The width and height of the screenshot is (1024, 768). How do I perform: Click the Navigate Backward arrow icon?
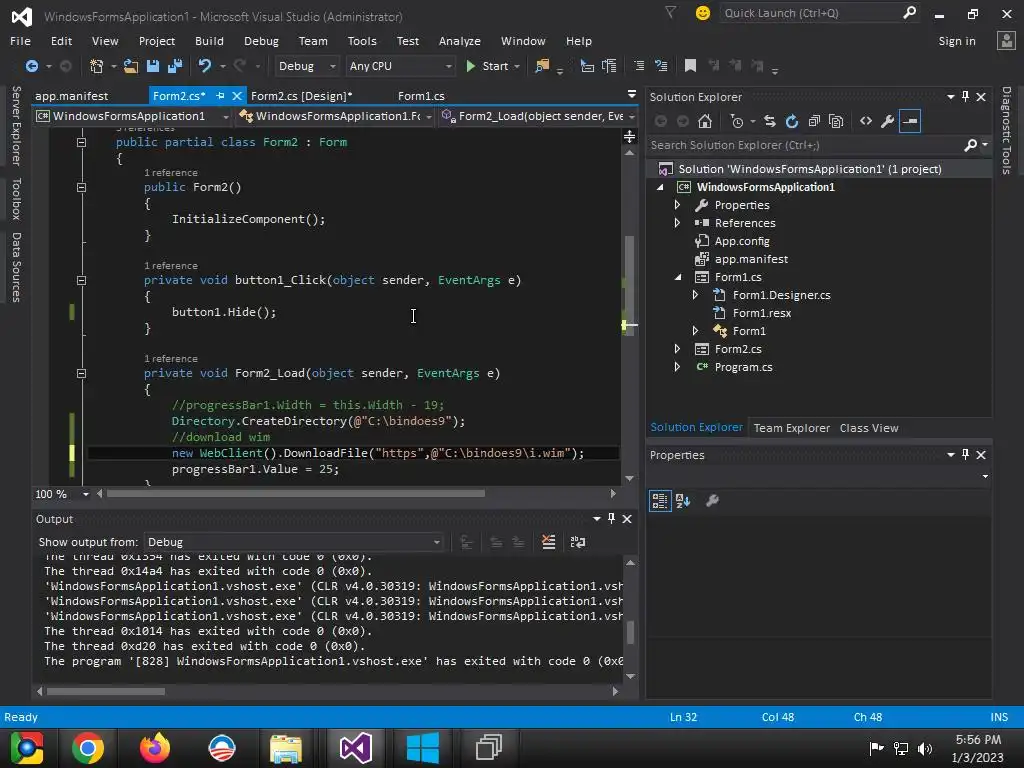[31, 66]
